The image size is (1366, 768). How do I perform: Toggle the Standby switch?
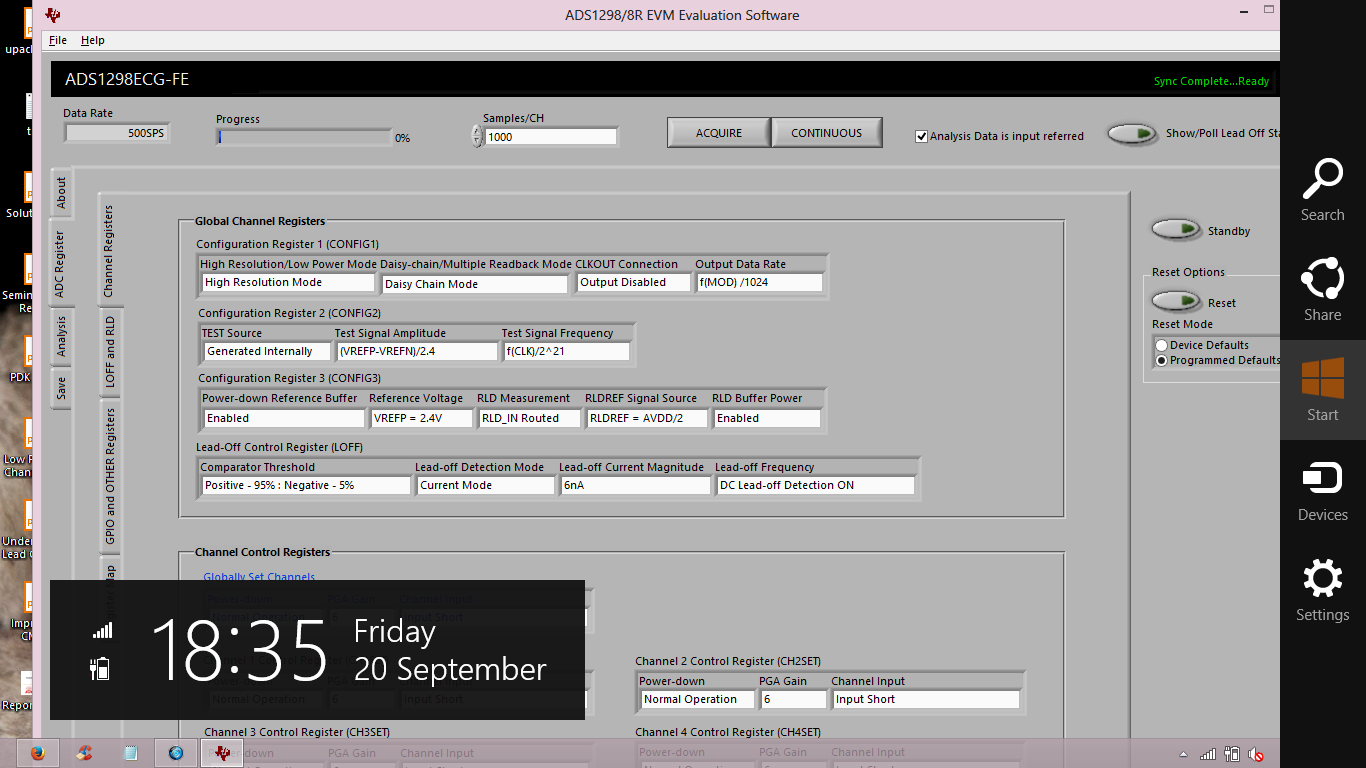tap(1176, 230)
